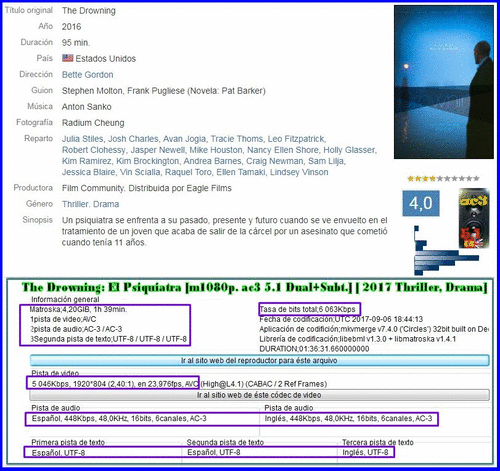Click the blue rating histogram chart
500x471 pixels.
point(447,251)
